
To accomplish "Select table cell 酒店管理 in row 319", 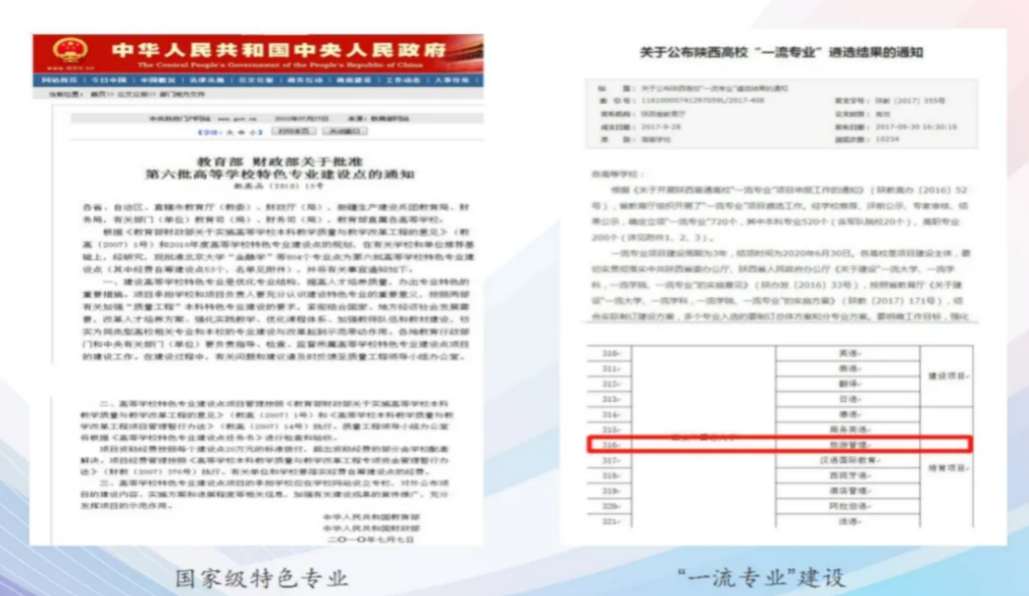I will 848,491.
